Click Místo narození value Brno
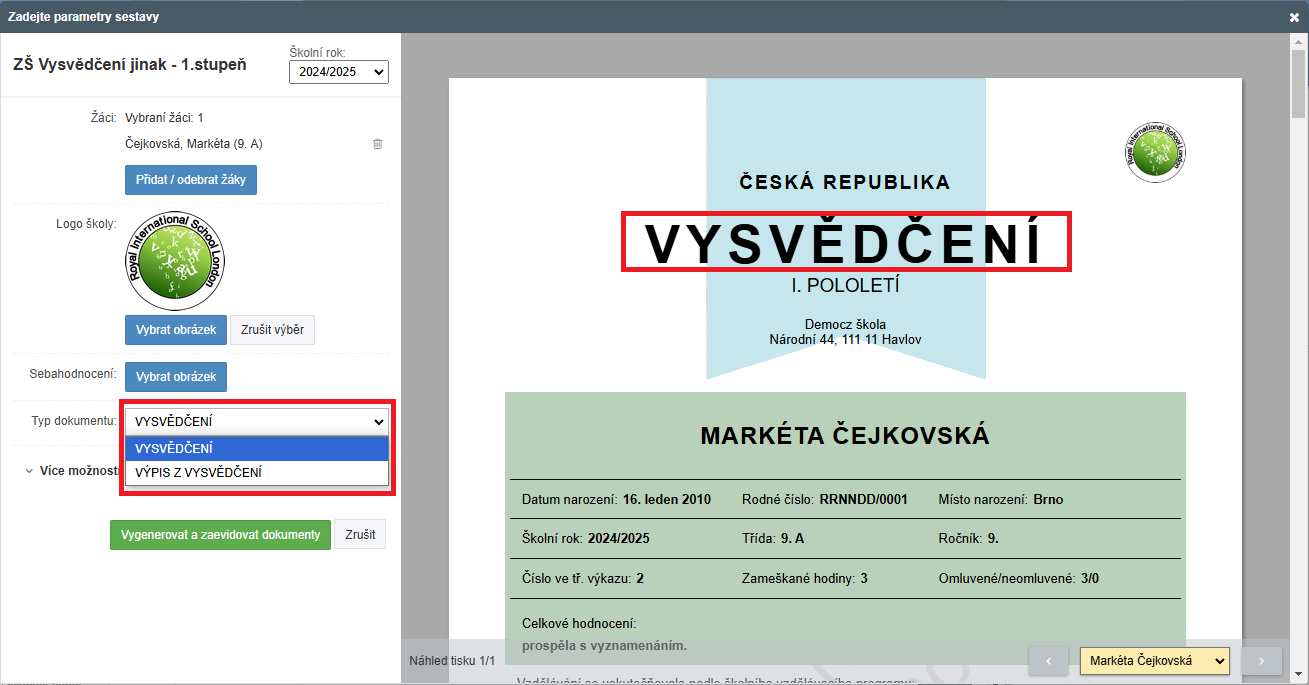The height and width of the screenshot is (685, 1309). pyautogui.click(x=1048, y=499)
